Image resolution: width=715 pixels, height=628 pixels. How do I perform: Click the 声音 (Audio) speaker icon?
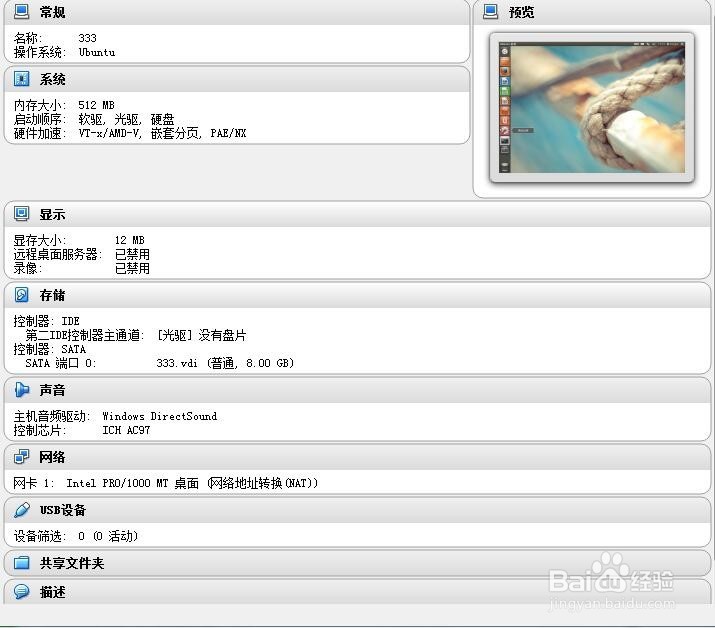pyautogui.click(x=21, y=389)
